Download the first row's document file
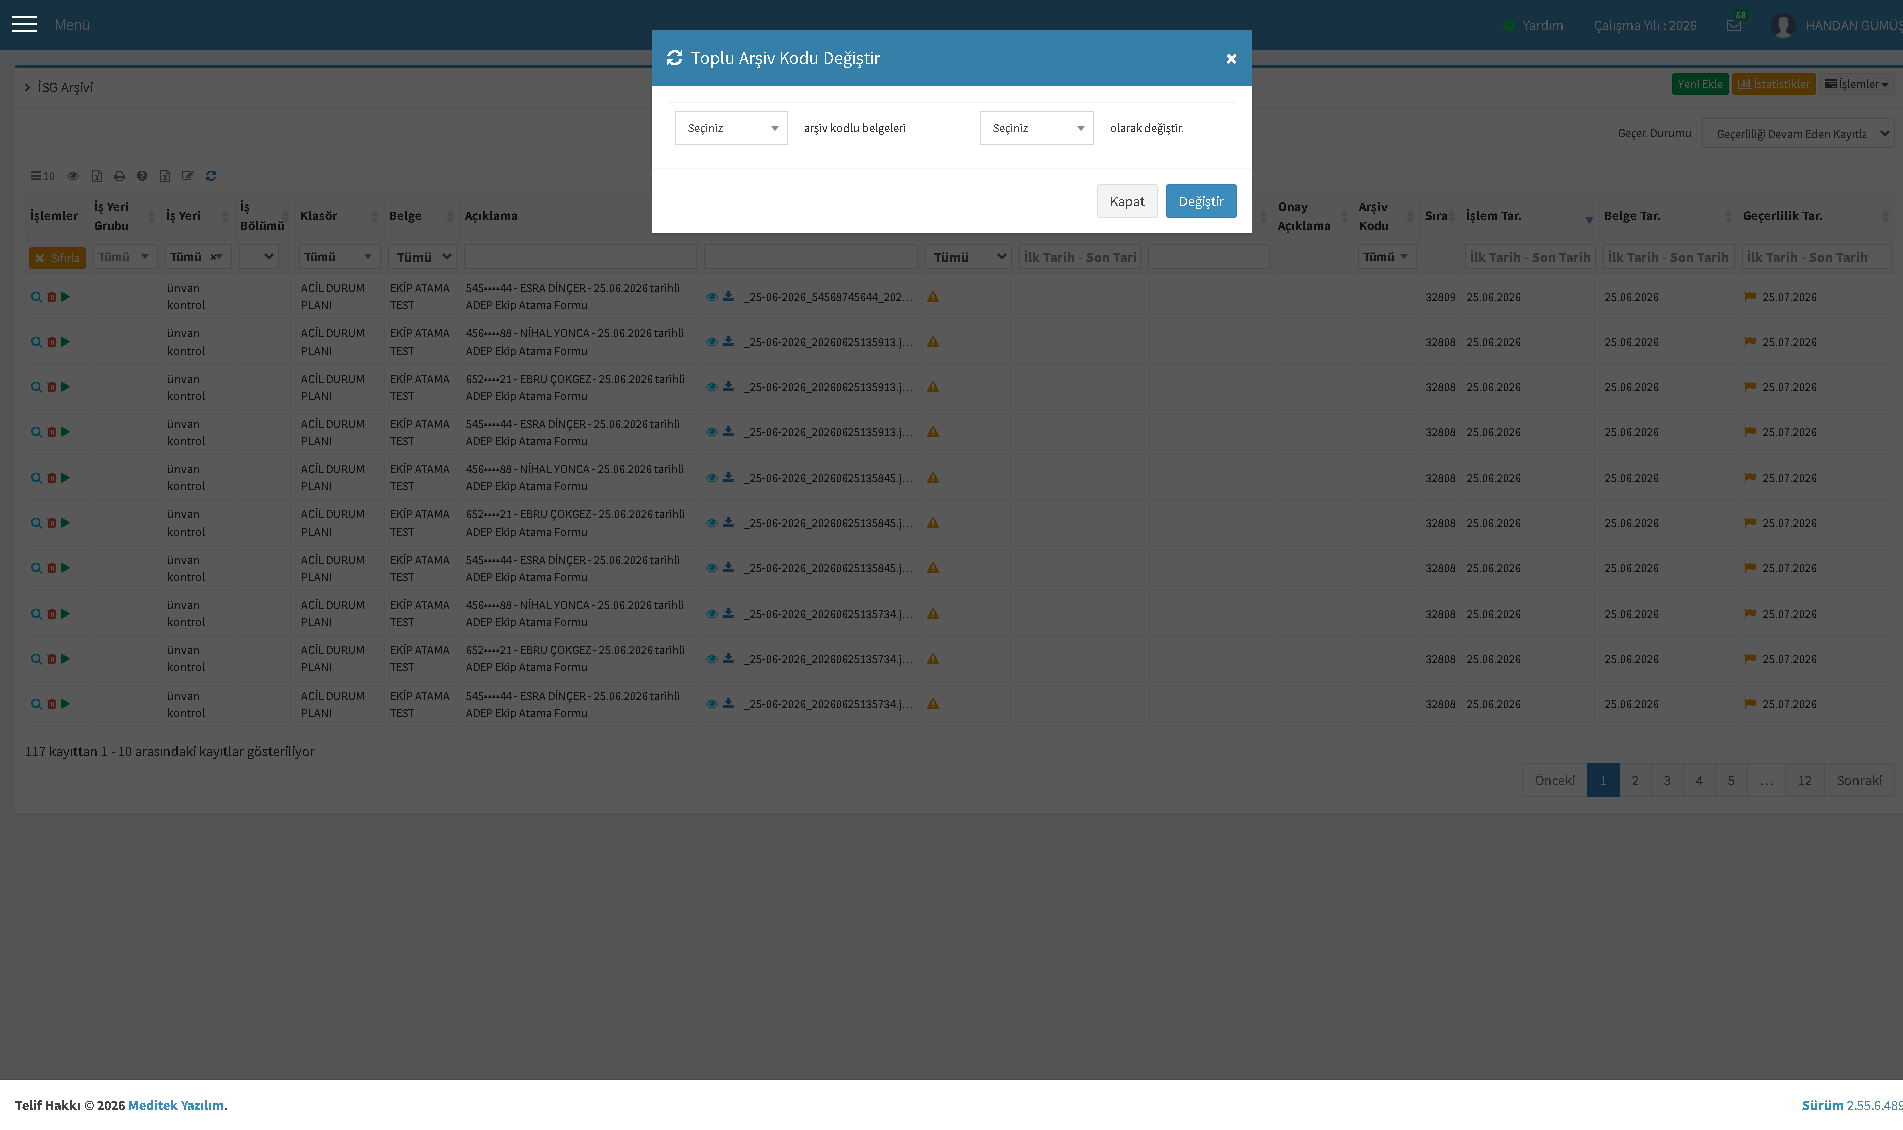1903x1130 pixels. click(728, 297)
